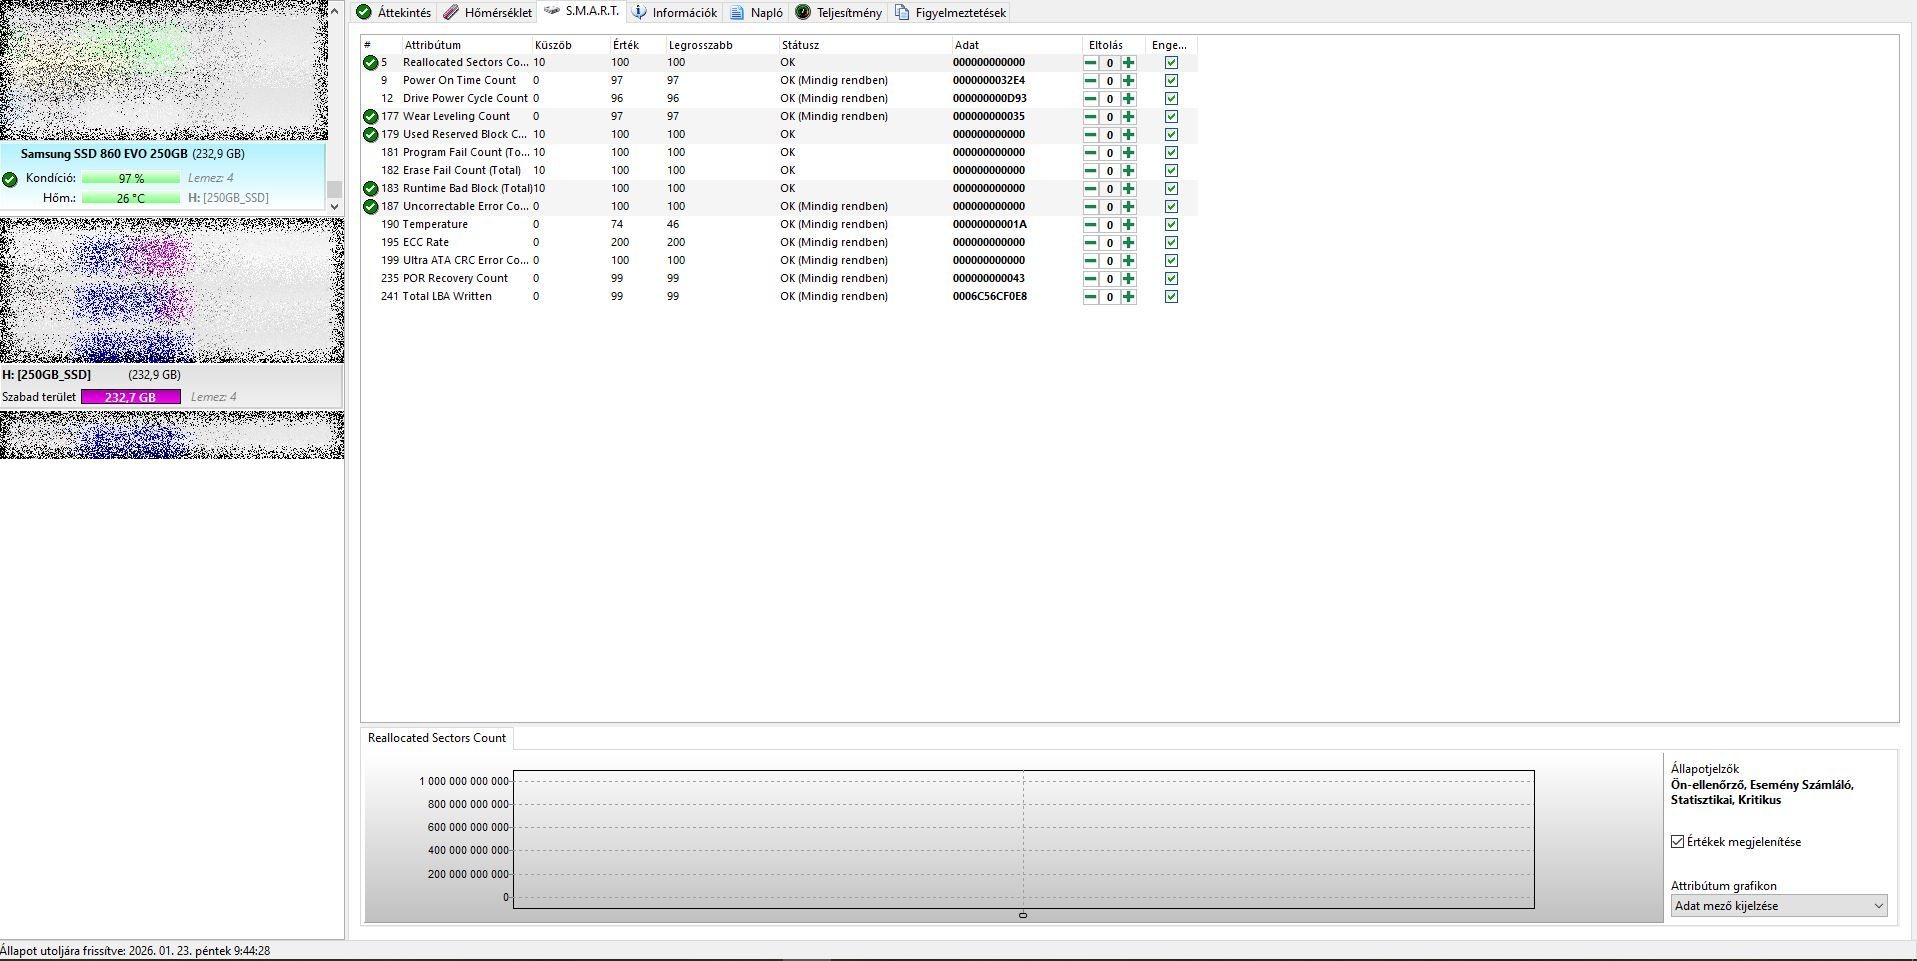This screenshot has height=961, width=1917.
Task: Click the disk list scroll-down arrow
Action: [x=335, y=206]
